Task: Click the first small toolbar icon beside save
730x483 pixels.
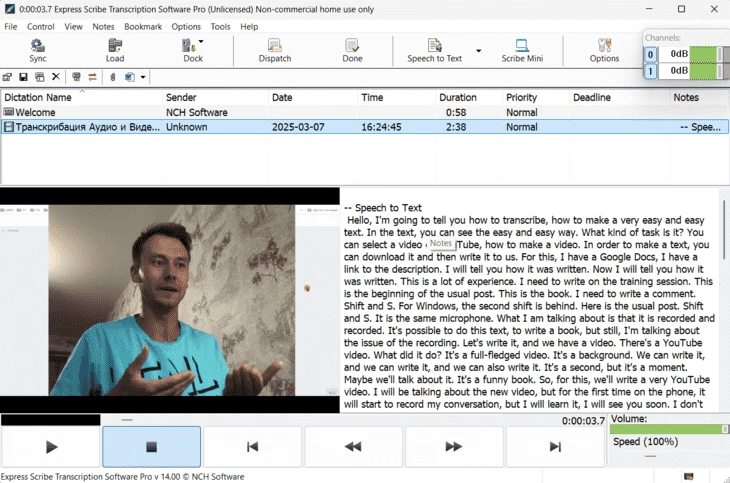Action: point(7,77)
